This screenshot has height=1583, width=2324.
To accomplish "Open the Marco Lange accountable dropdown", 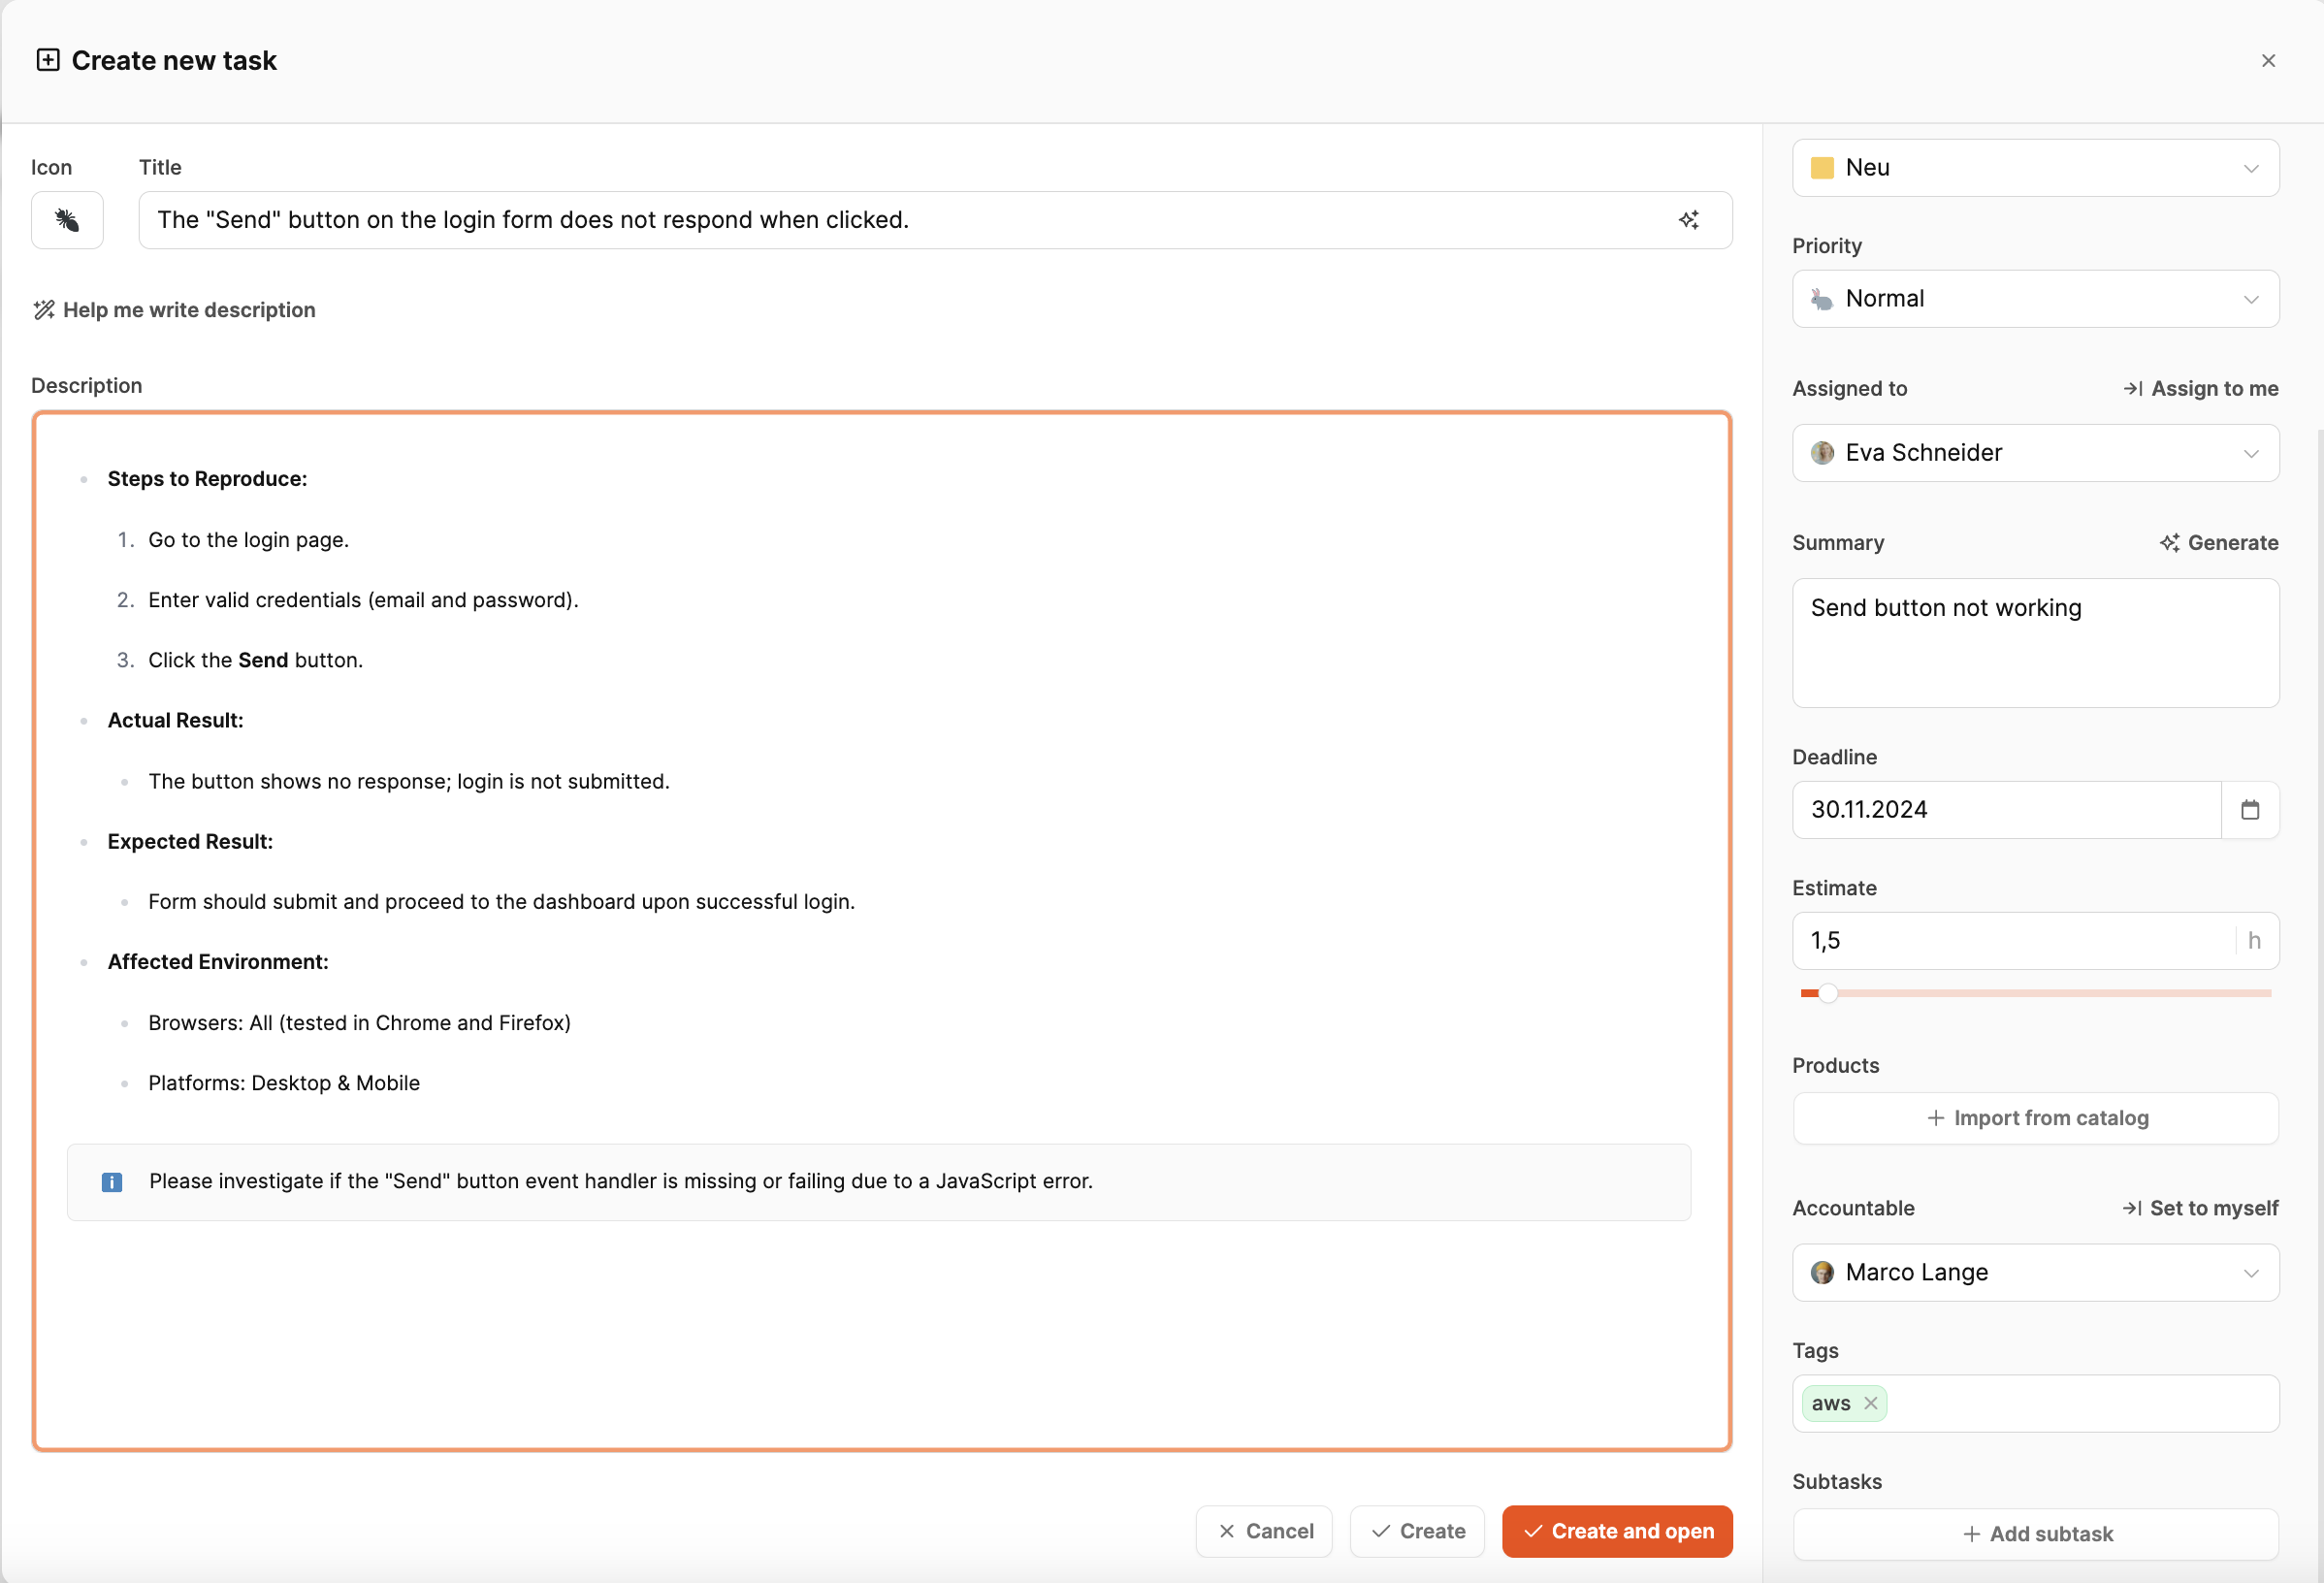I will (x=2035, y=1273).
